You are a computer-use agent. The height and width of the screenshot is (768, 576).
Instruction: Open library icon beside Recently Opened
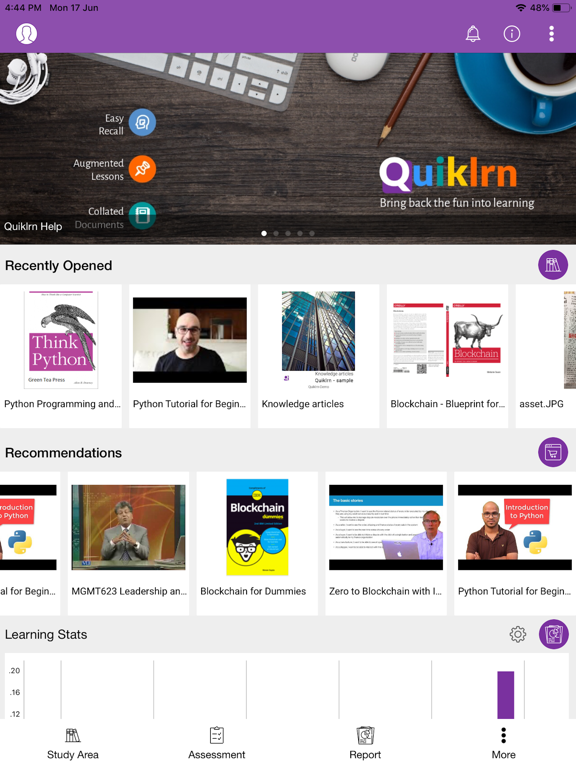pos(553,265)
